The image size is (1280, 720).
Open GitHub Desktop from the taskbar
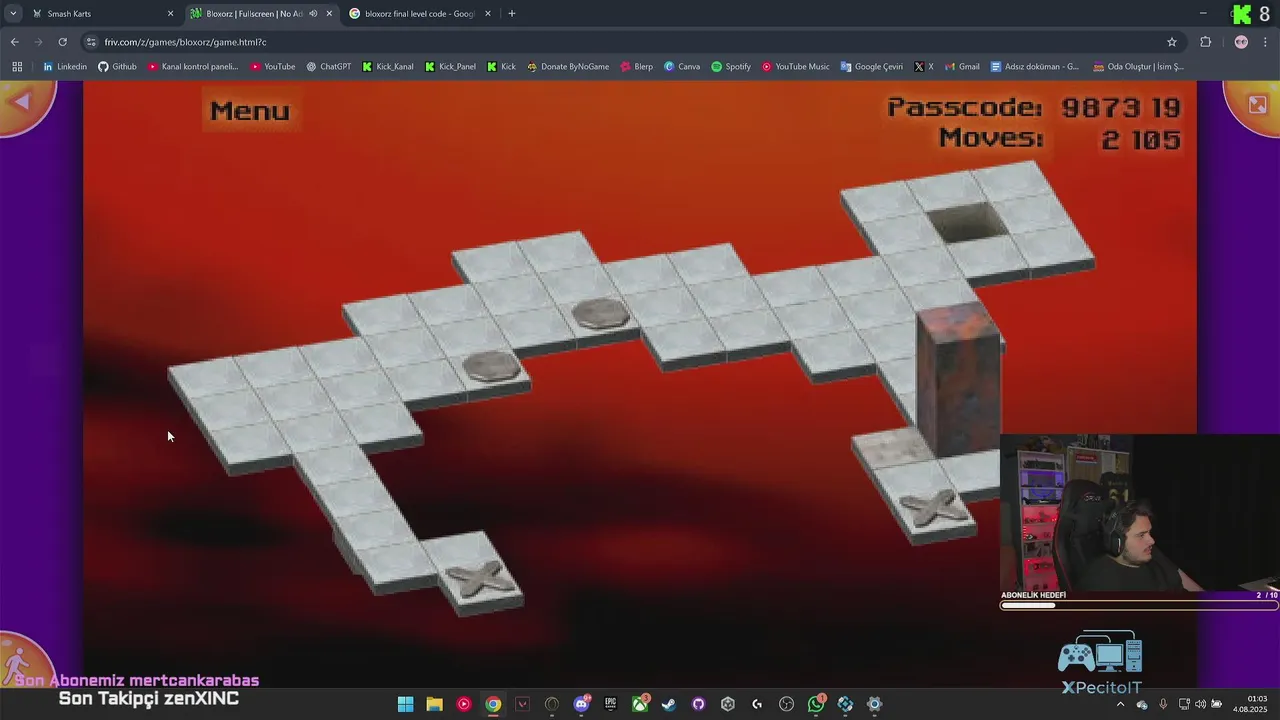(x=698, y=704)
